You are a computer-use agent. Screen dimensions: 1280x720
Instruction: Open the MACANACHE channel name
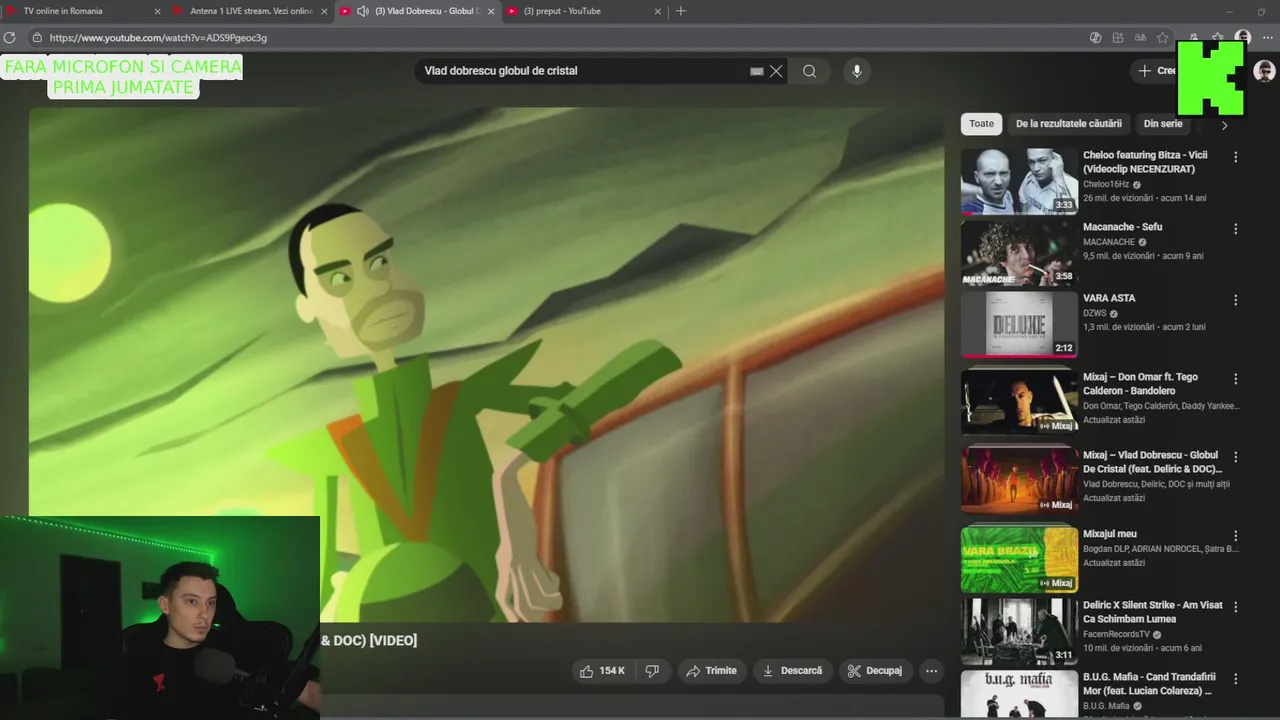click(x=1109, y=242)
